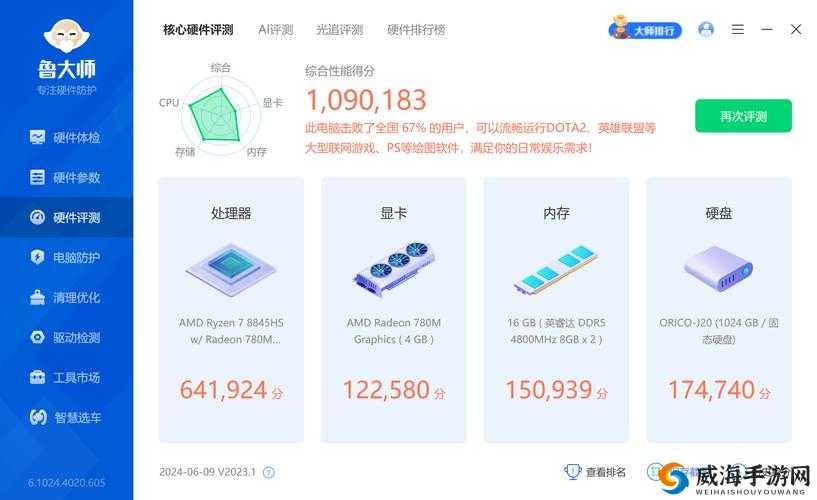Open 电脑防护 shield item
This screenshot has width=817, height=500.
tap(65, 257)
